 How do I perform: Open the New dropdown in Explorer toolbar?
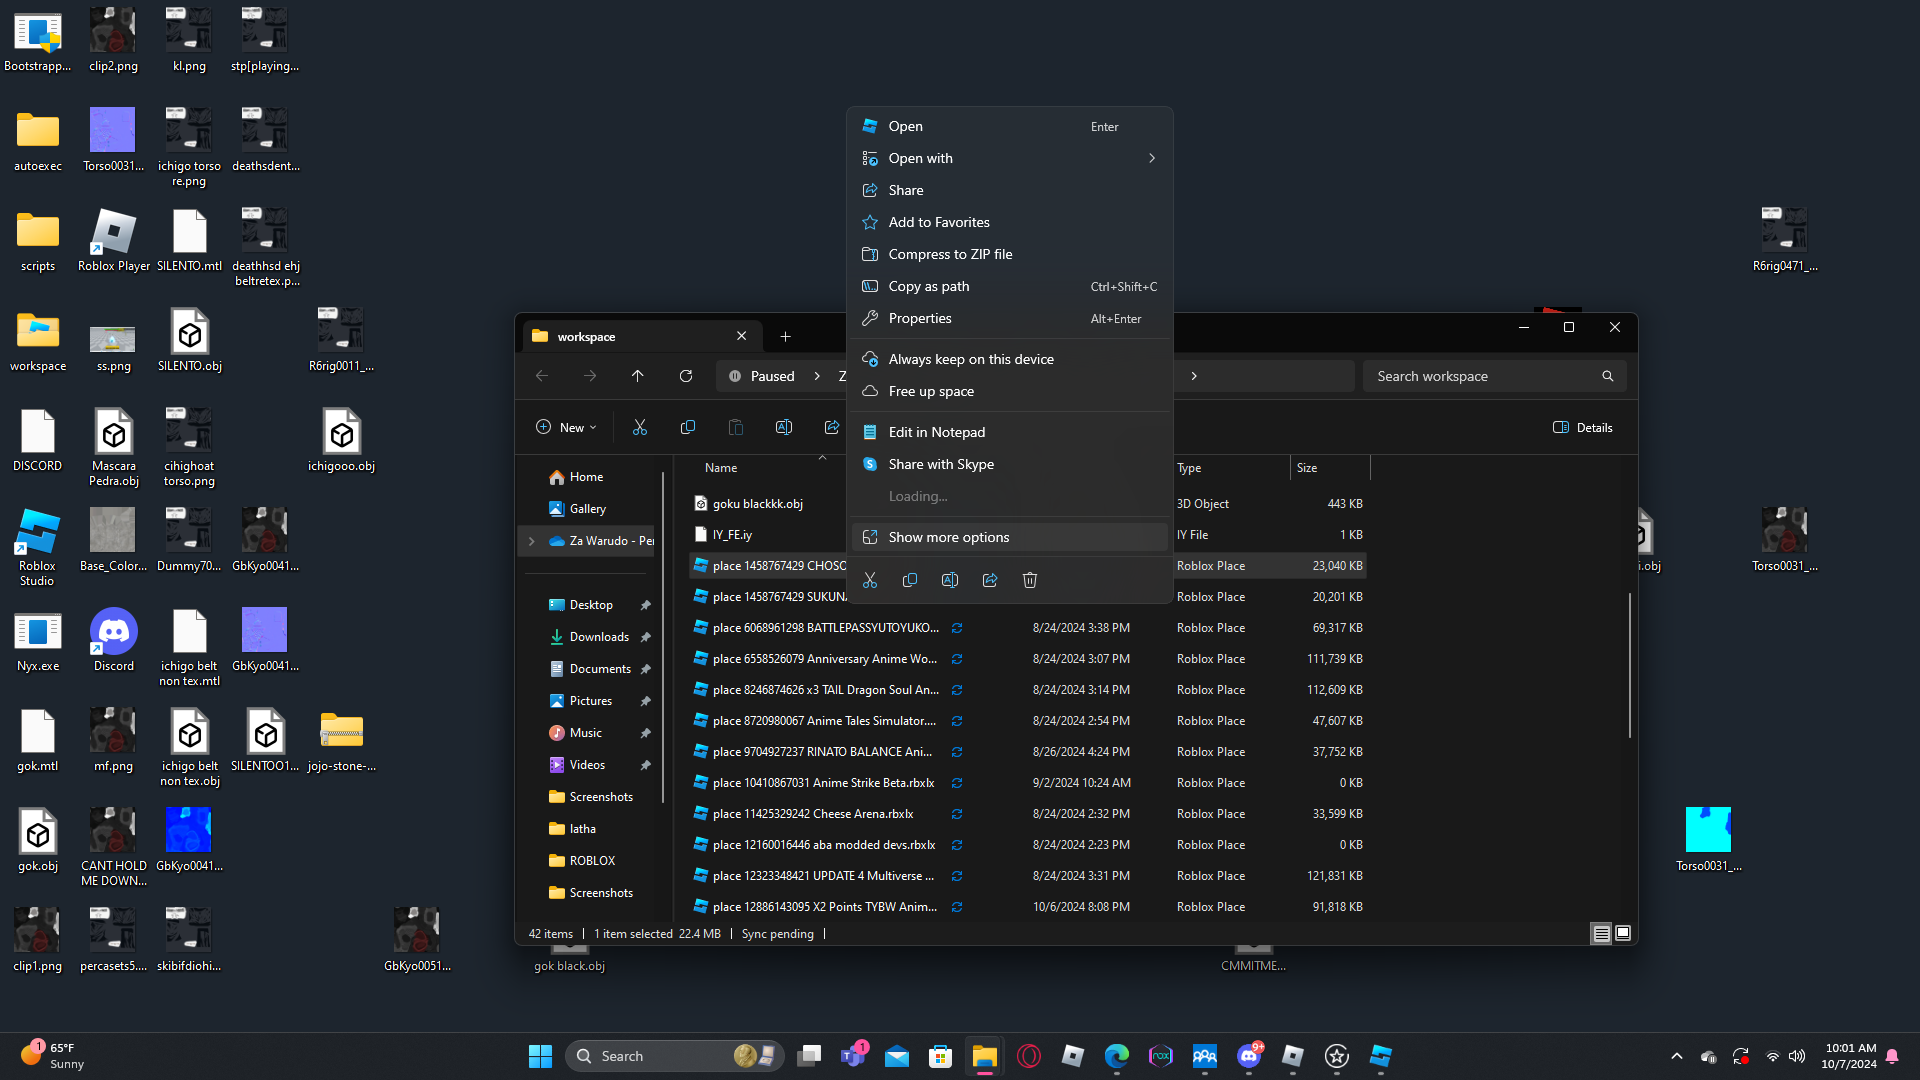pyautogui.click(x=566, y=427)
